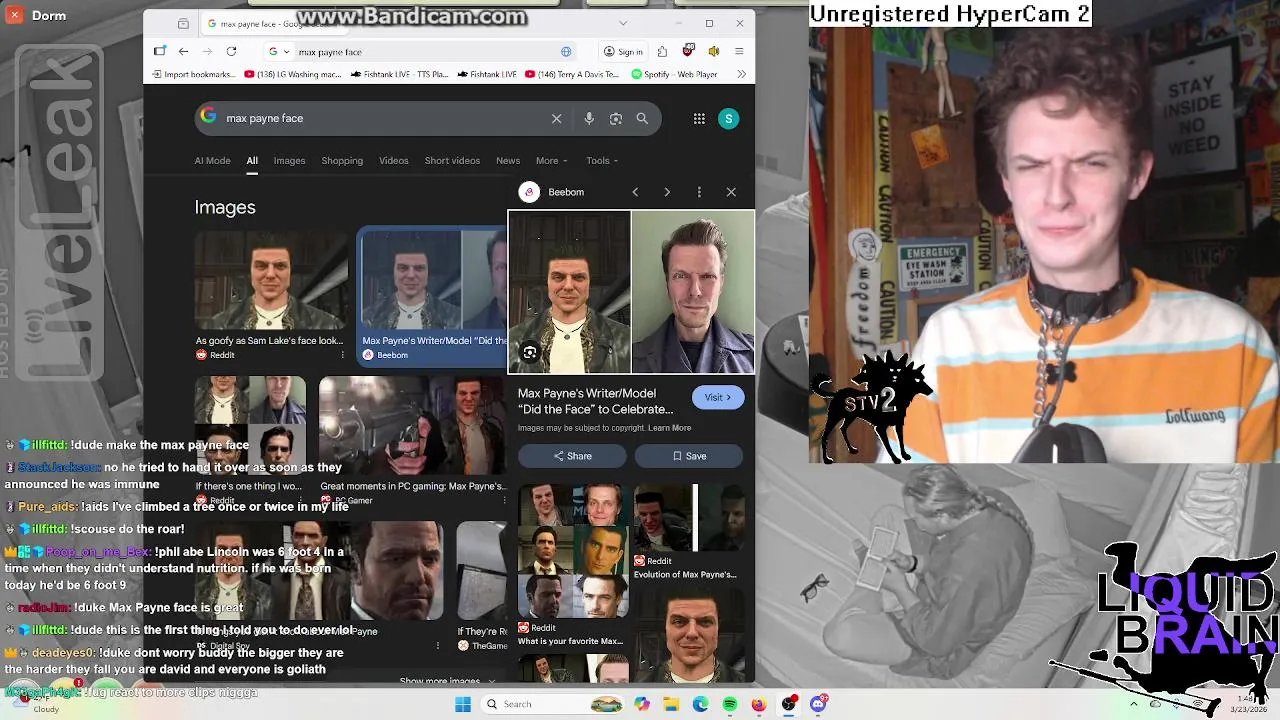Click the Share button
The width and height of the screenshot is (1280, 720).
pyautogui.click(x=572, y=456)
